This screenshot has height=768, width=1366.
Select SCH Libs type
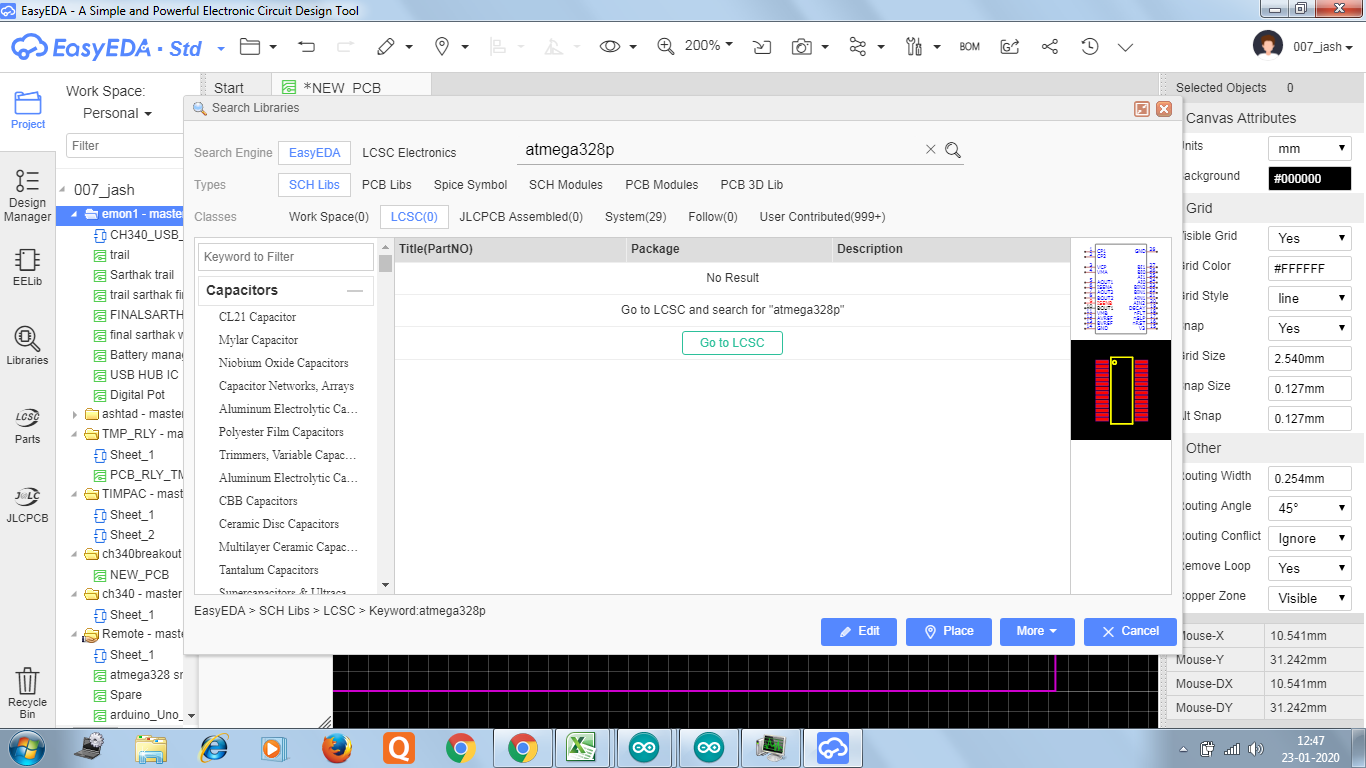314,185
